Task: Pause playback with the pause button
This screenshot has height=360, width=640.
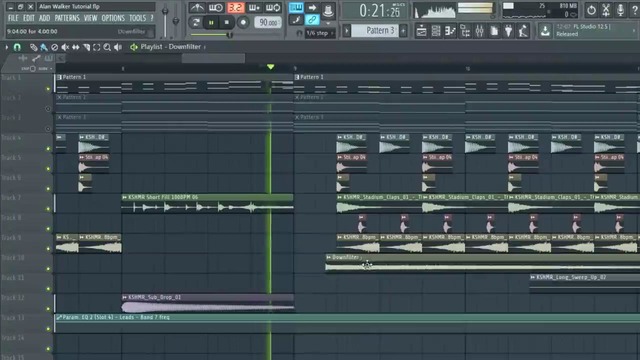Action: [x=211, y=22]
